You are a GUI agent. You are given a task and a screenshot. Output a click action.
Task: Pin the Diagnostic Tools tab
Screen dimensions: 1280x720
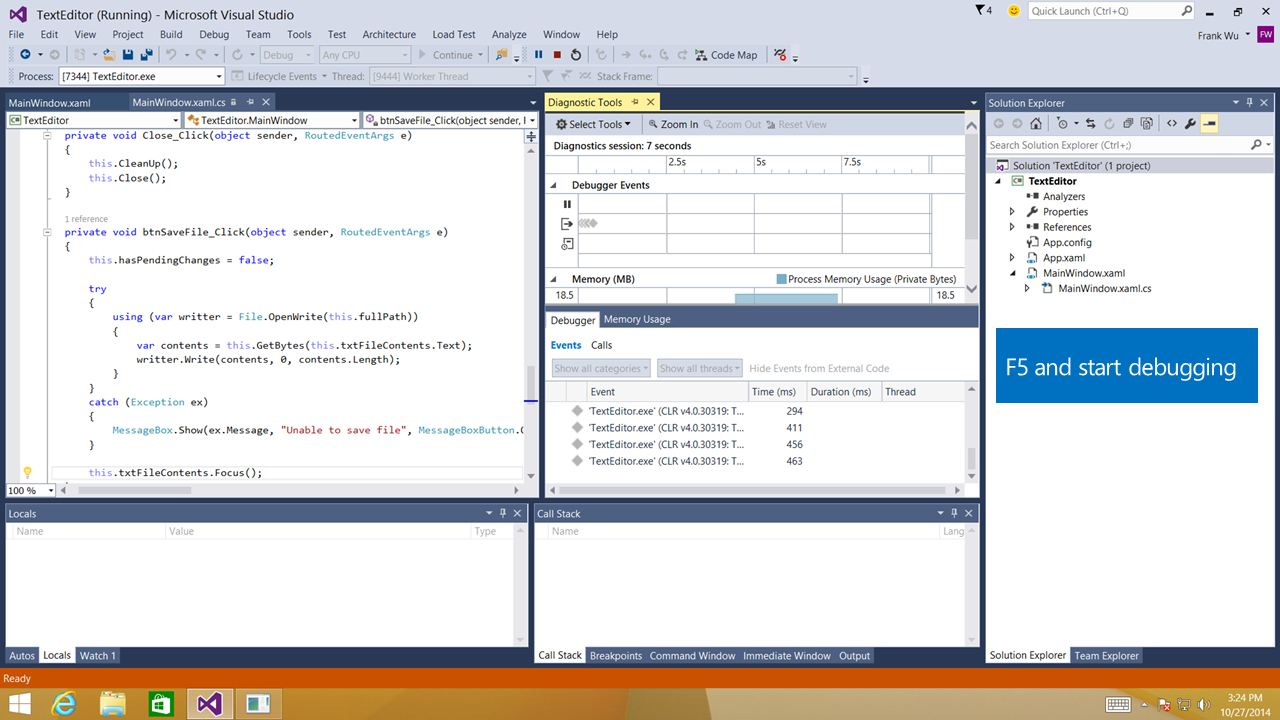click(x=635, y=102)
